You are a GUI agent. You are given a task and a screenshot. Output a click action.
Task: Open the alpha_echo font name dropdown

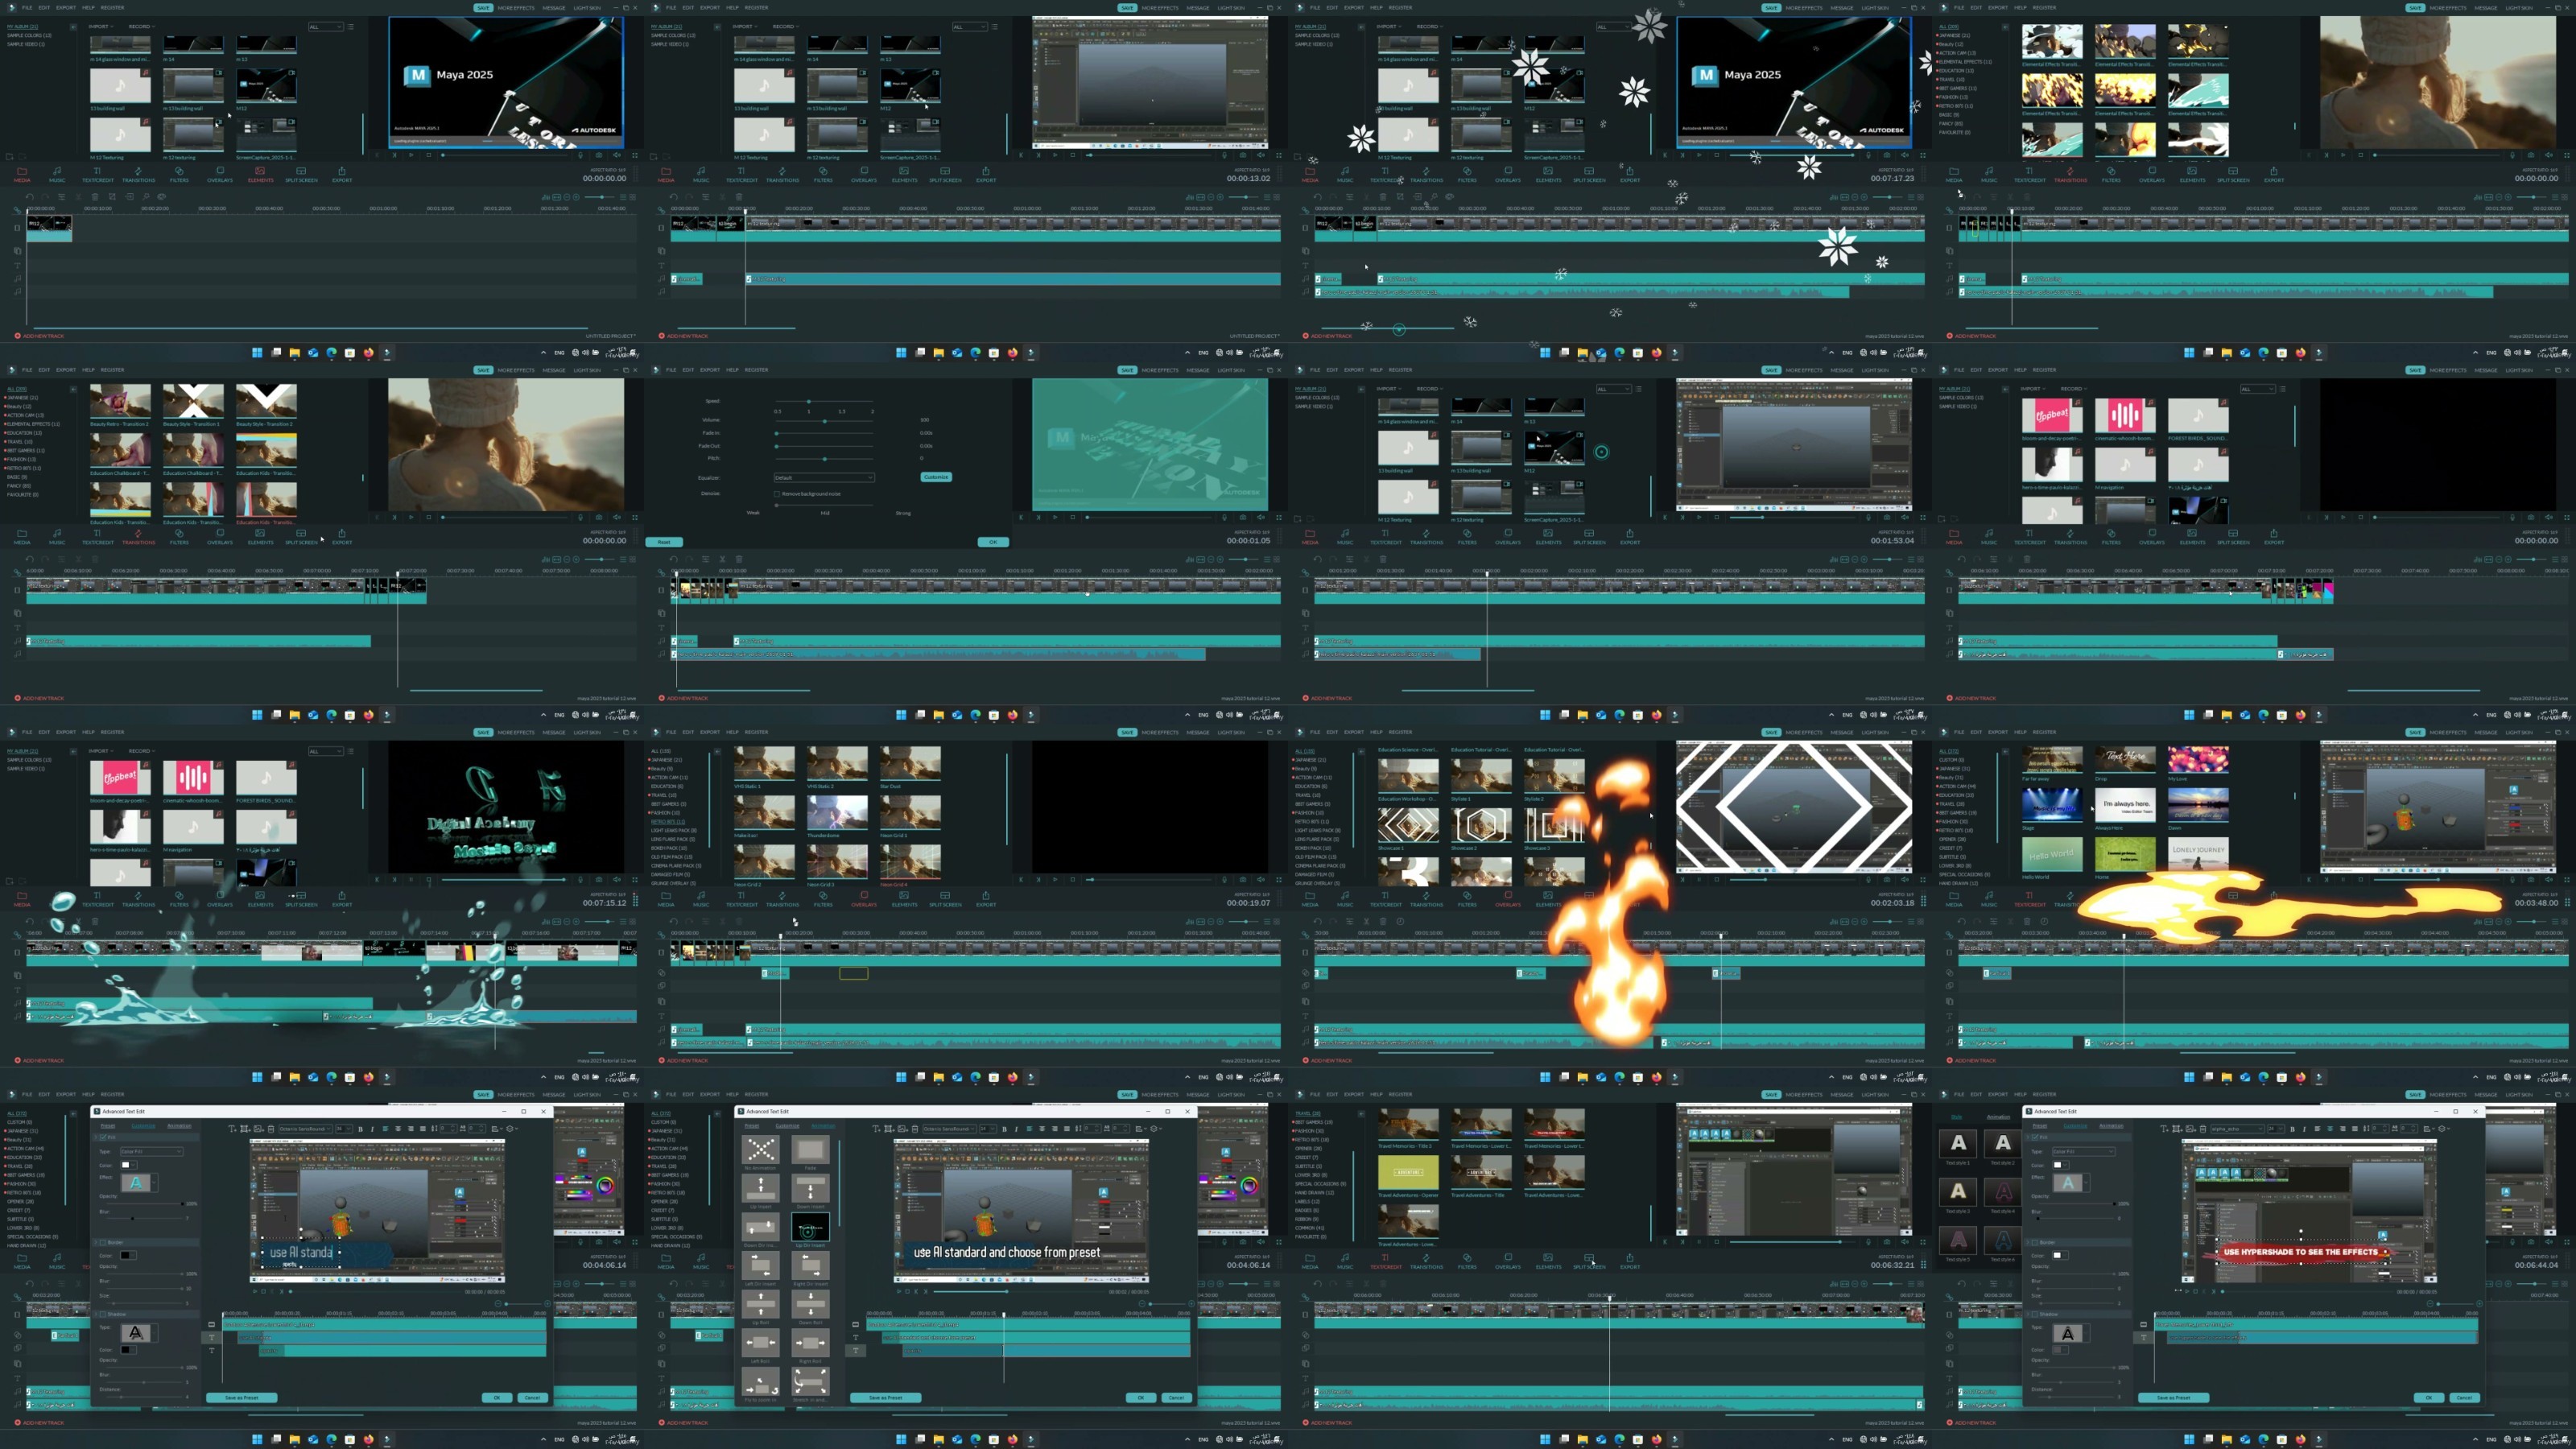click(x=2238, y=1129)
